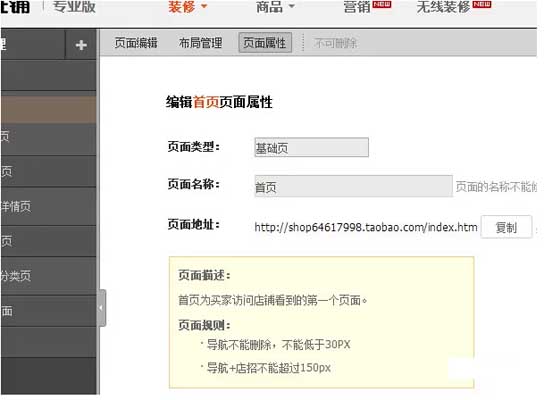The width and height of the screenshot is (544, 400).
Task: Open the 商品 dropdown menu
Action: tap(275, 7)
